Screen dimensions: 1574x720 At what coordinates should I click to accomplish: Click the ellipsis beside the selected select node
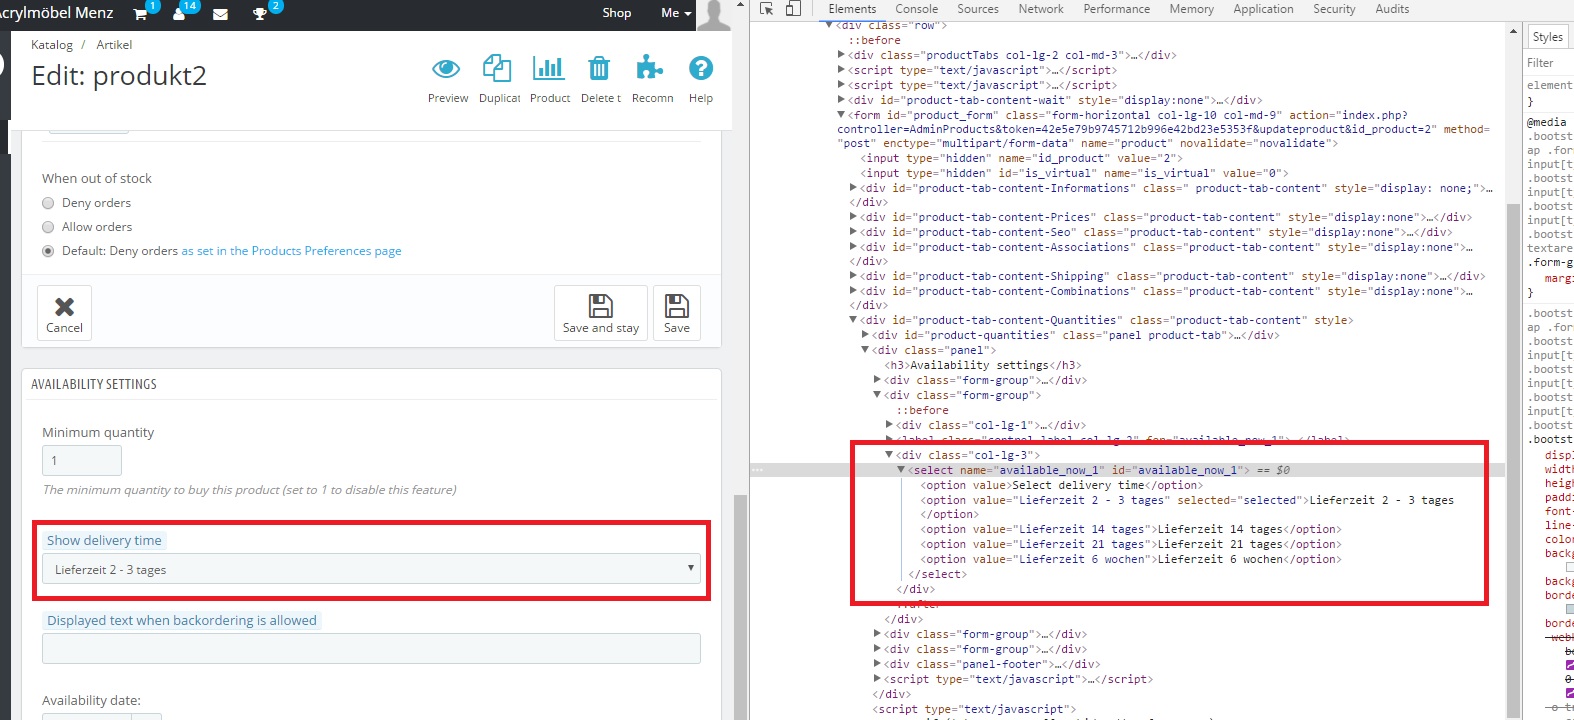pos(757,470)
